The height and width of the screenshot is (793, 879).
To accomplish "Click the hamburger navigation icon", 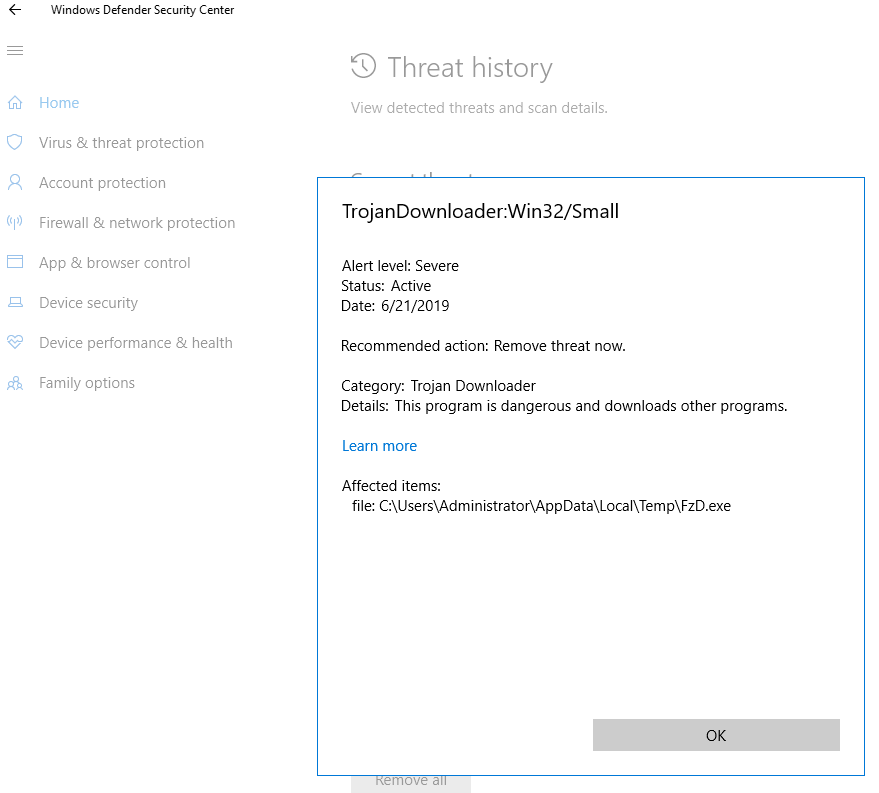I will [15, 50].
